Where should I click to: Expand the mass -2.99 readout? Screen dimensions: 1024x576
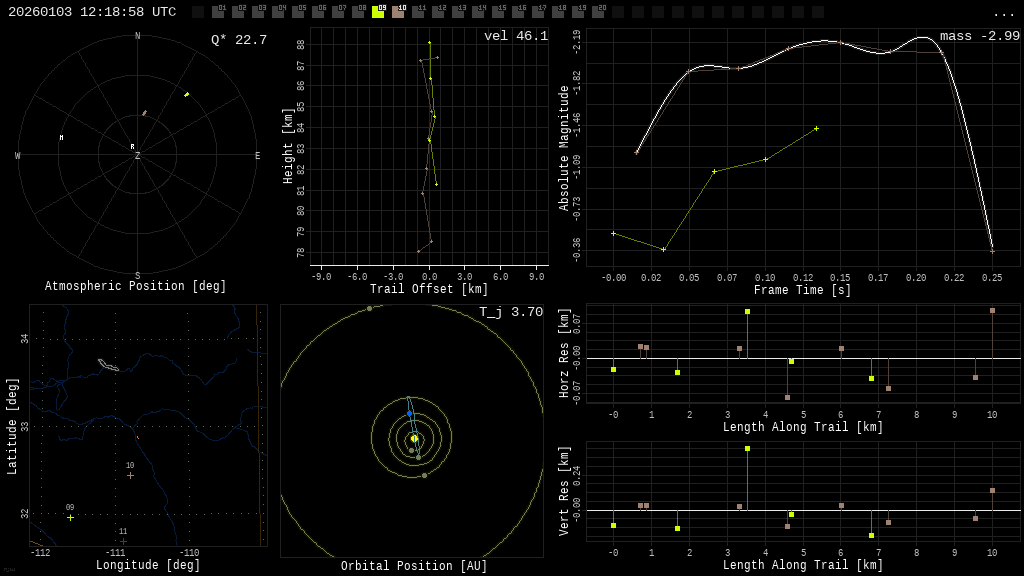point(979,37)
